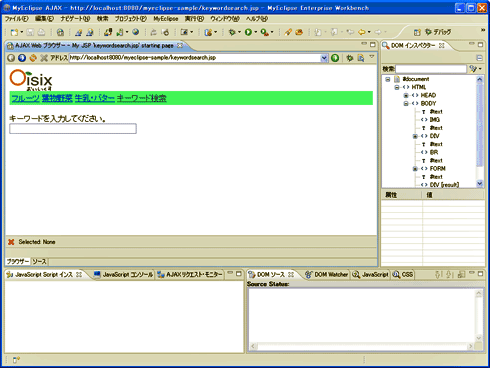Select the ブラウザー tab below browser
Image resolution: width=490 pixels, height=368 pixels.
tap(18, 262)
